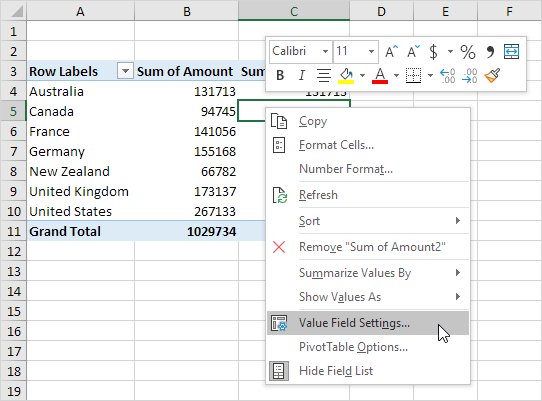Click the Value Field Settings icon
The width and height of the screenshot is (542, 401).
(x=279, y=323)
